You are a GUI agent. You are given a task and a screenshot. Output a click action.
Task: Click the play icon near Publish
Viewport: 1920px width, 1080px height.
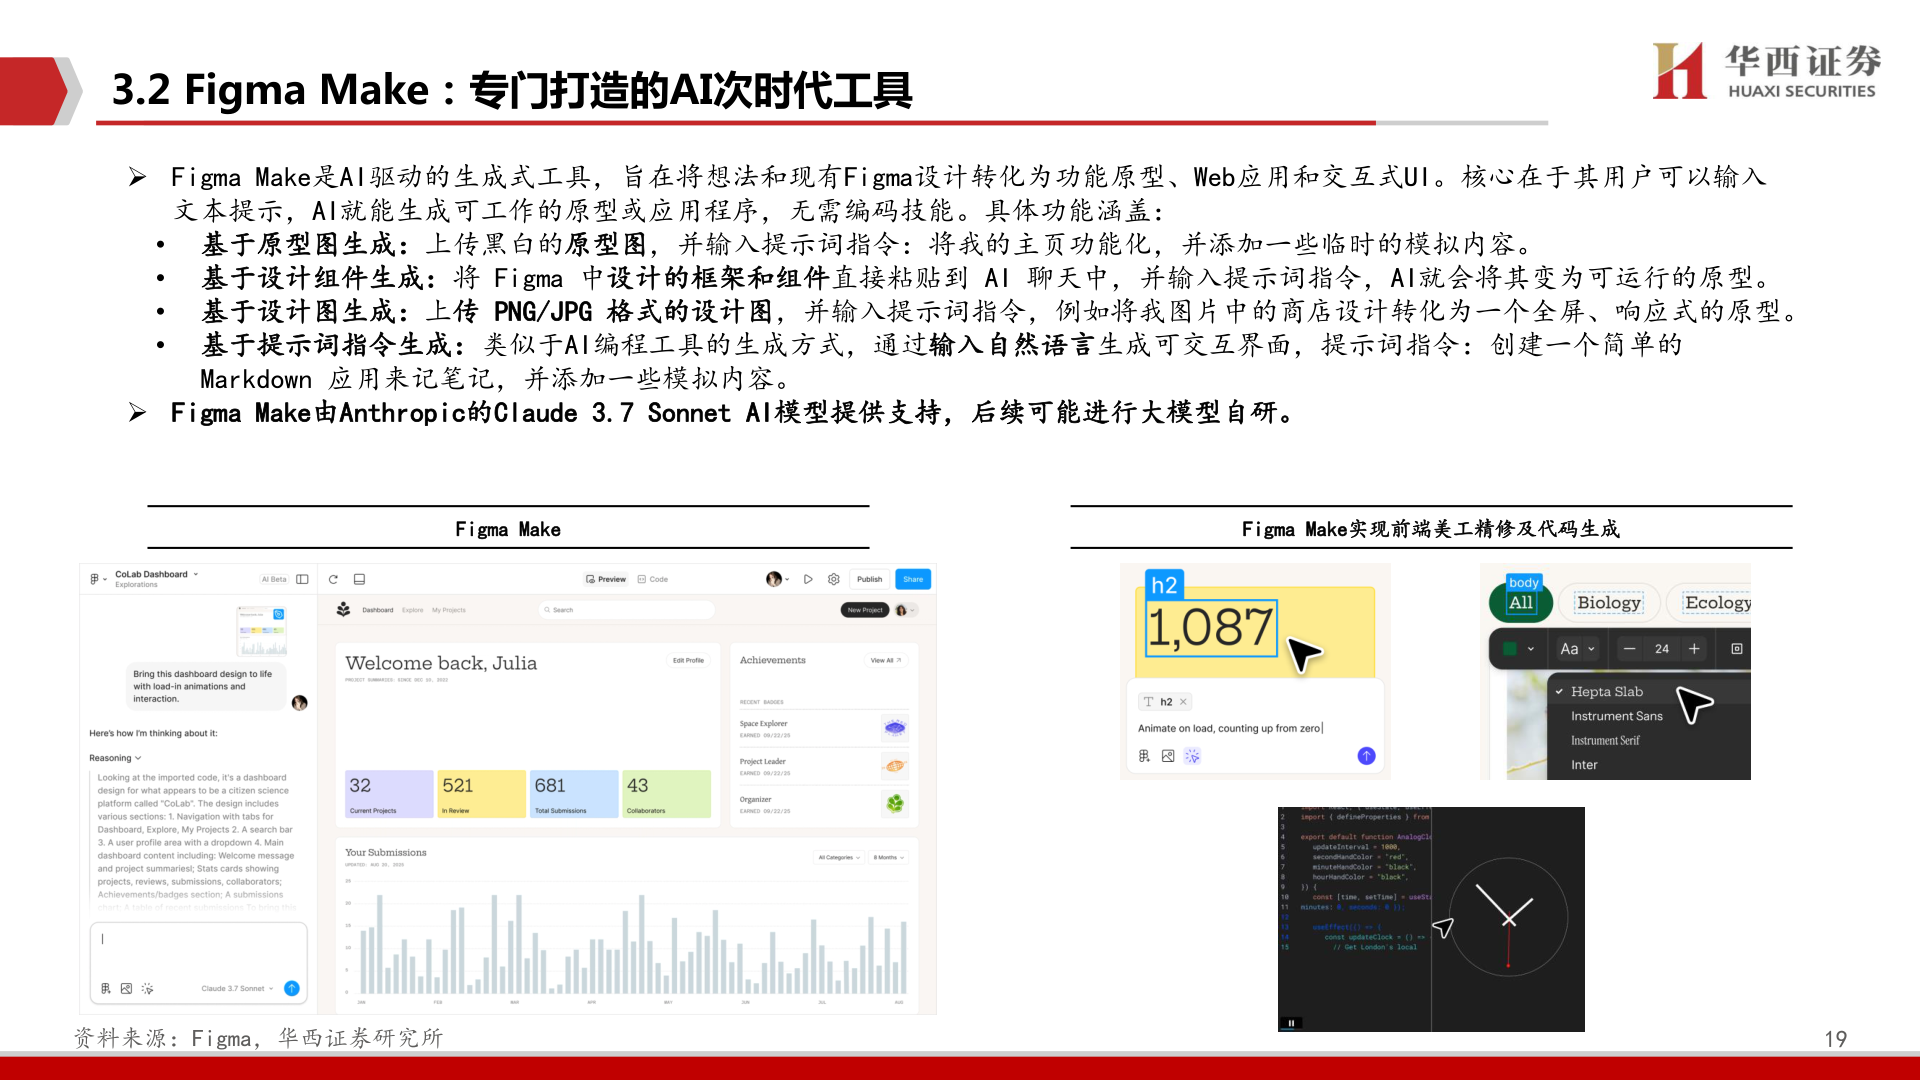[808, 579]
